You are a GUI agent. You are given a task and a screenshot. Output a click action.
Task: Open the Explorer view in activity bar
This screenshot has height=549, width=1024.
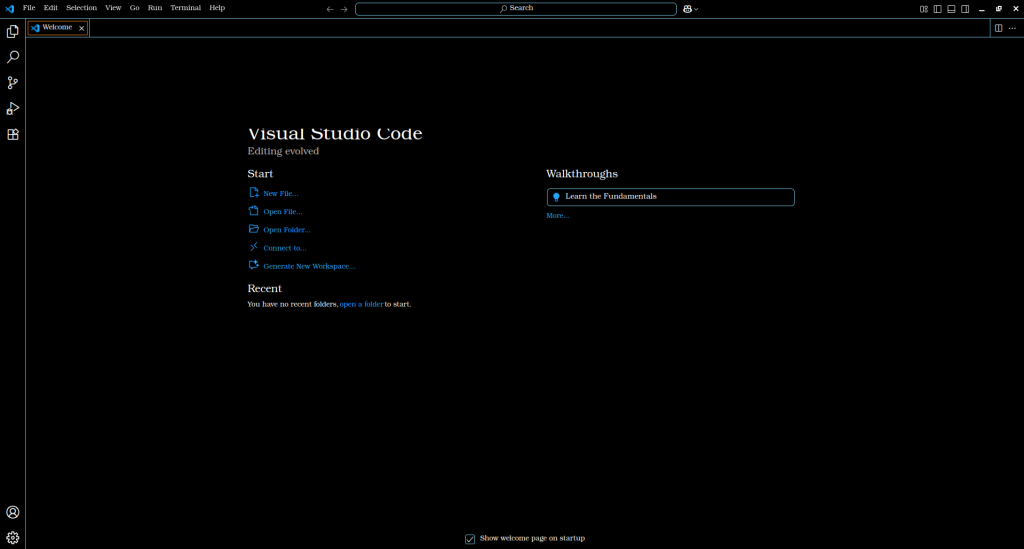(x=13, y=32)
